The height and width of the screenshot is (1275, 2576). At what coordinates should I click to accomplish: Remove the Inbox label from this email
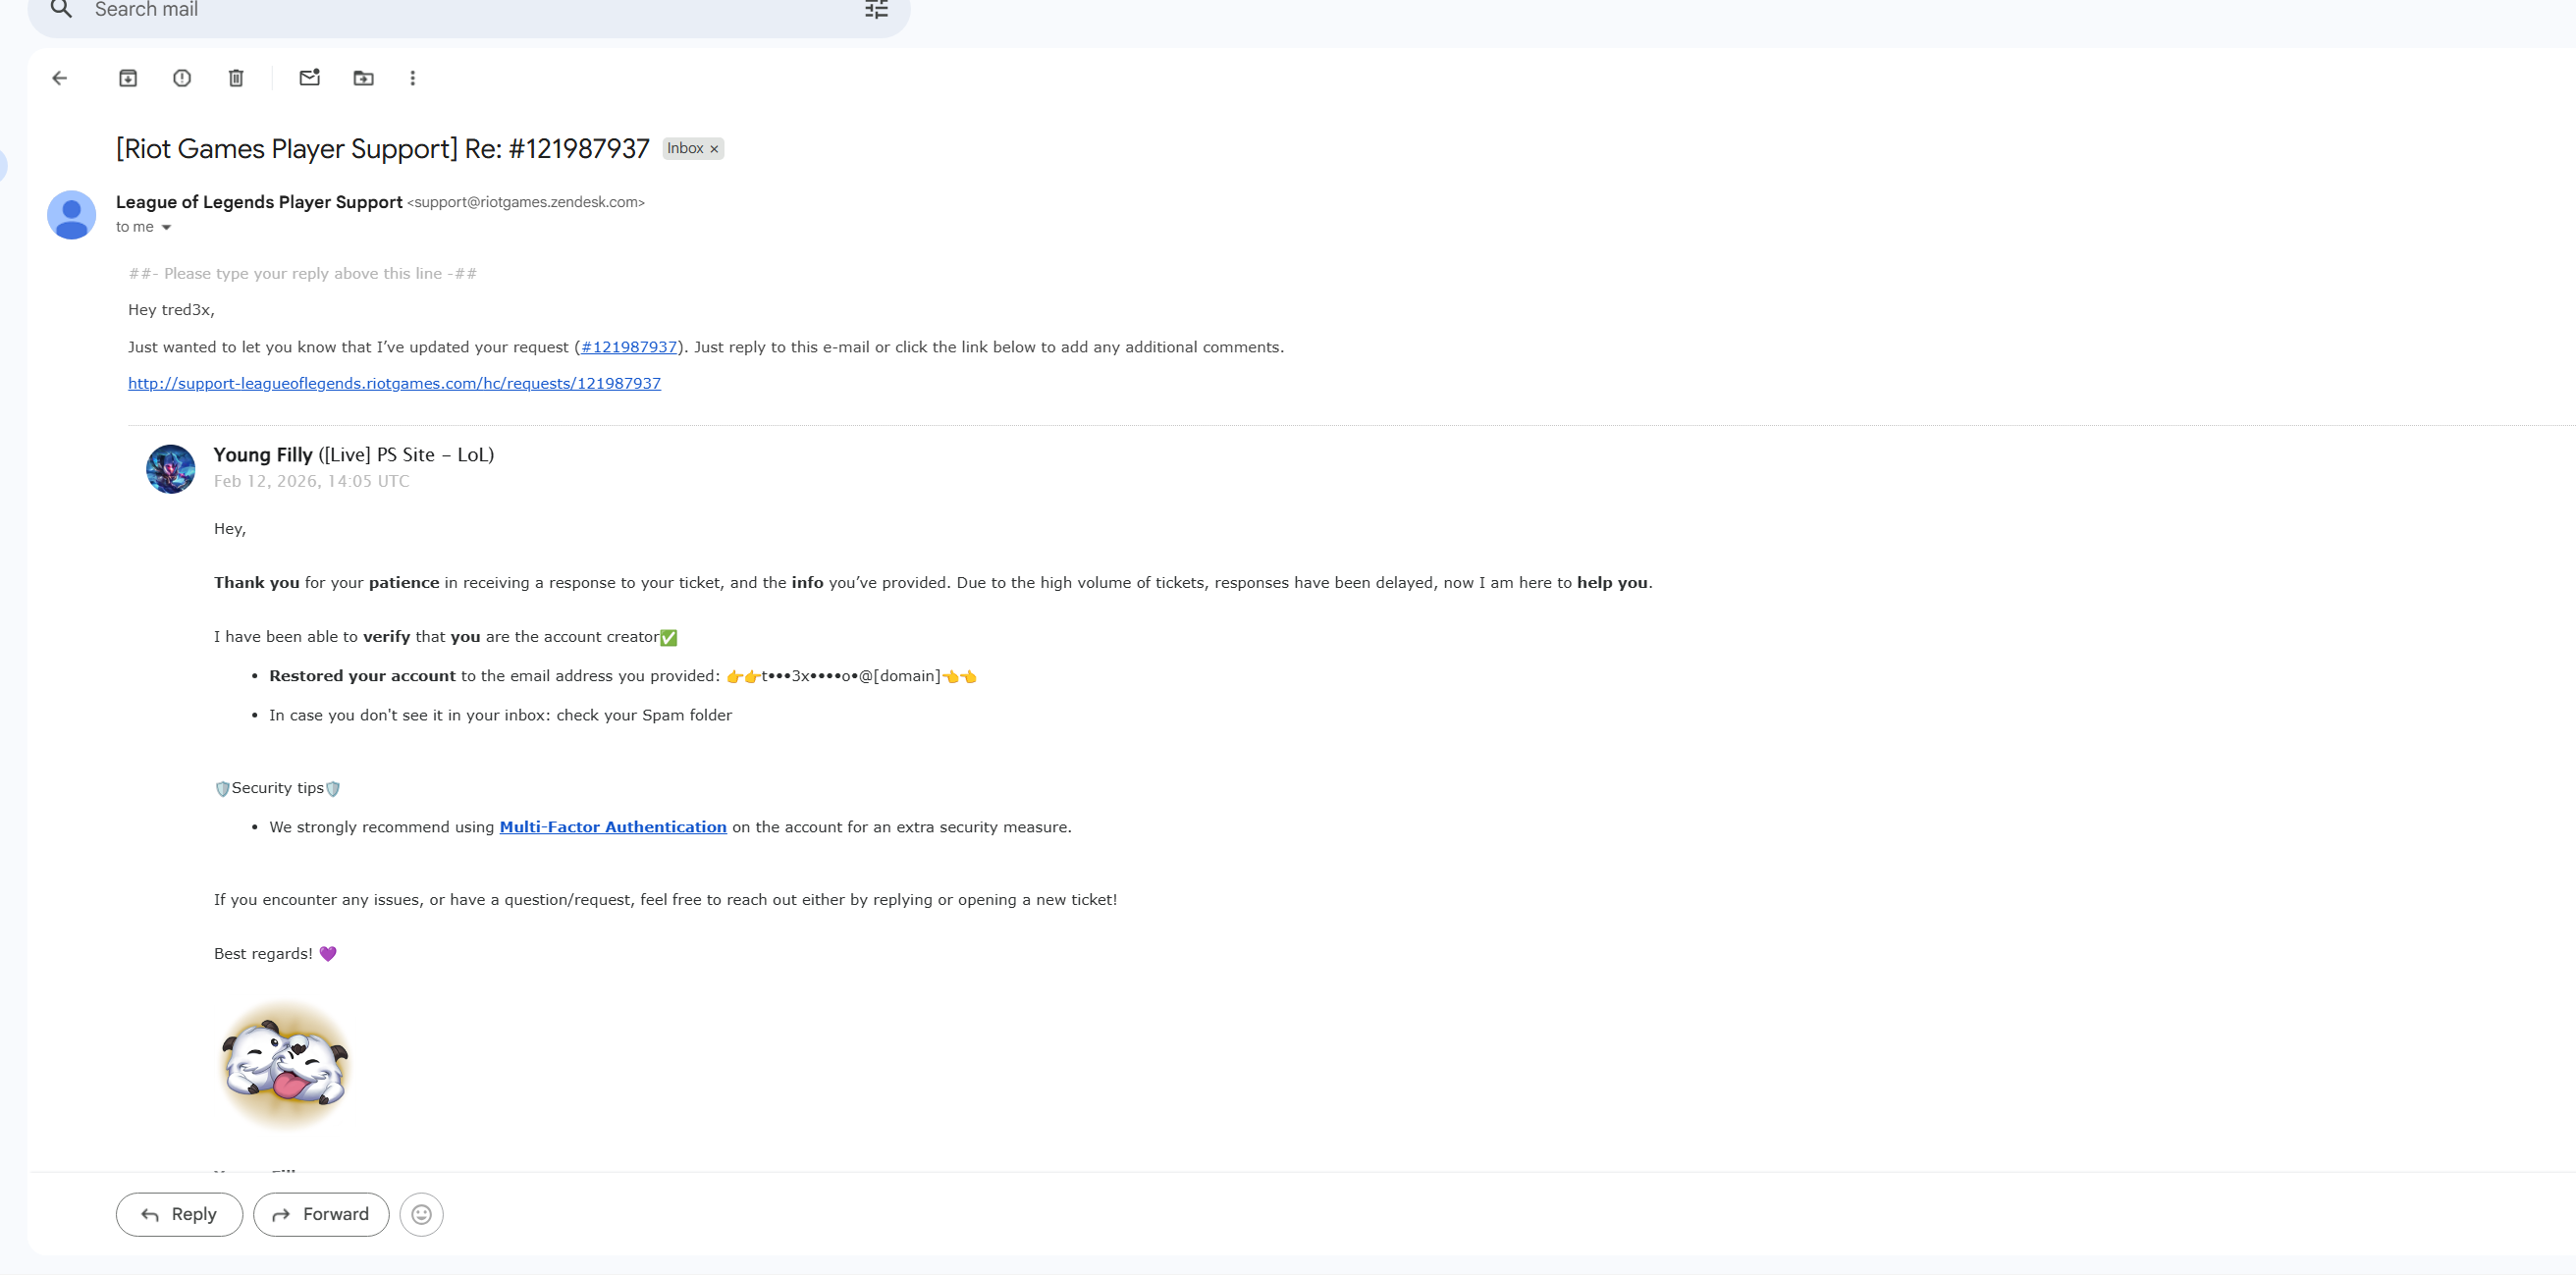pyautogui.click(x=713, y=148)
